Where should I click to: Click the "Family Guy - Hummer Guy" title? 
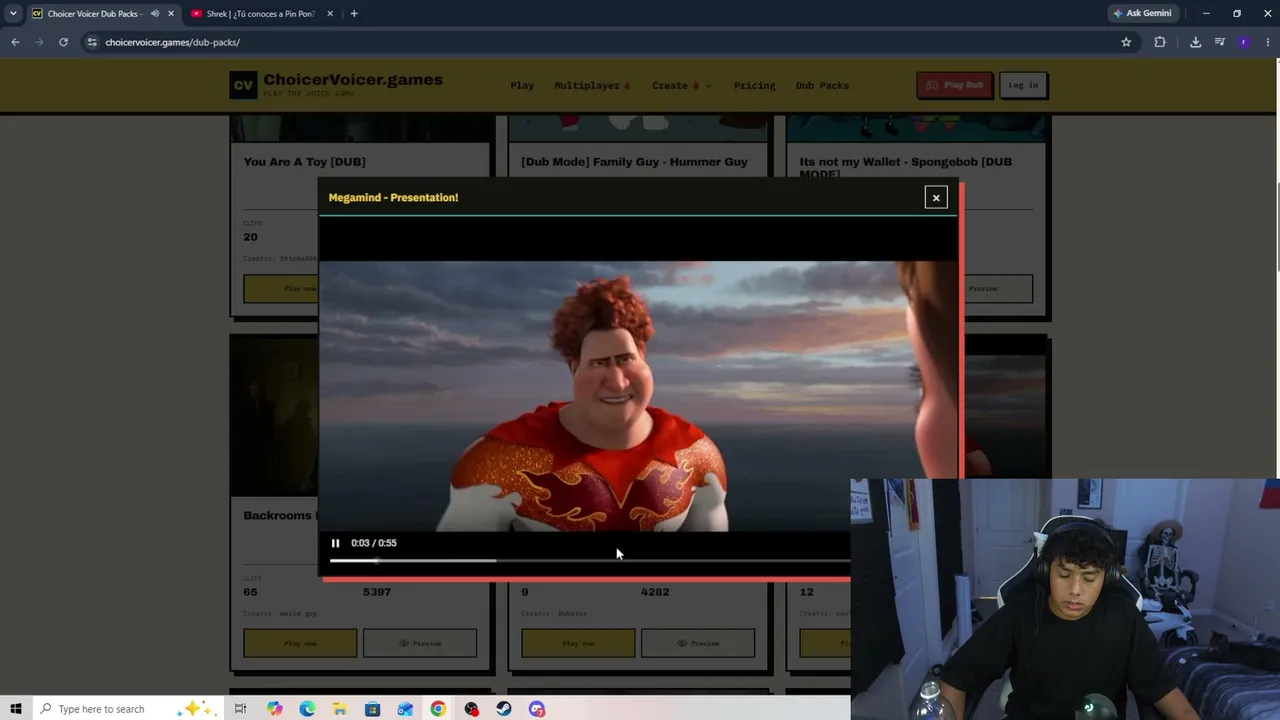point(634,161)
